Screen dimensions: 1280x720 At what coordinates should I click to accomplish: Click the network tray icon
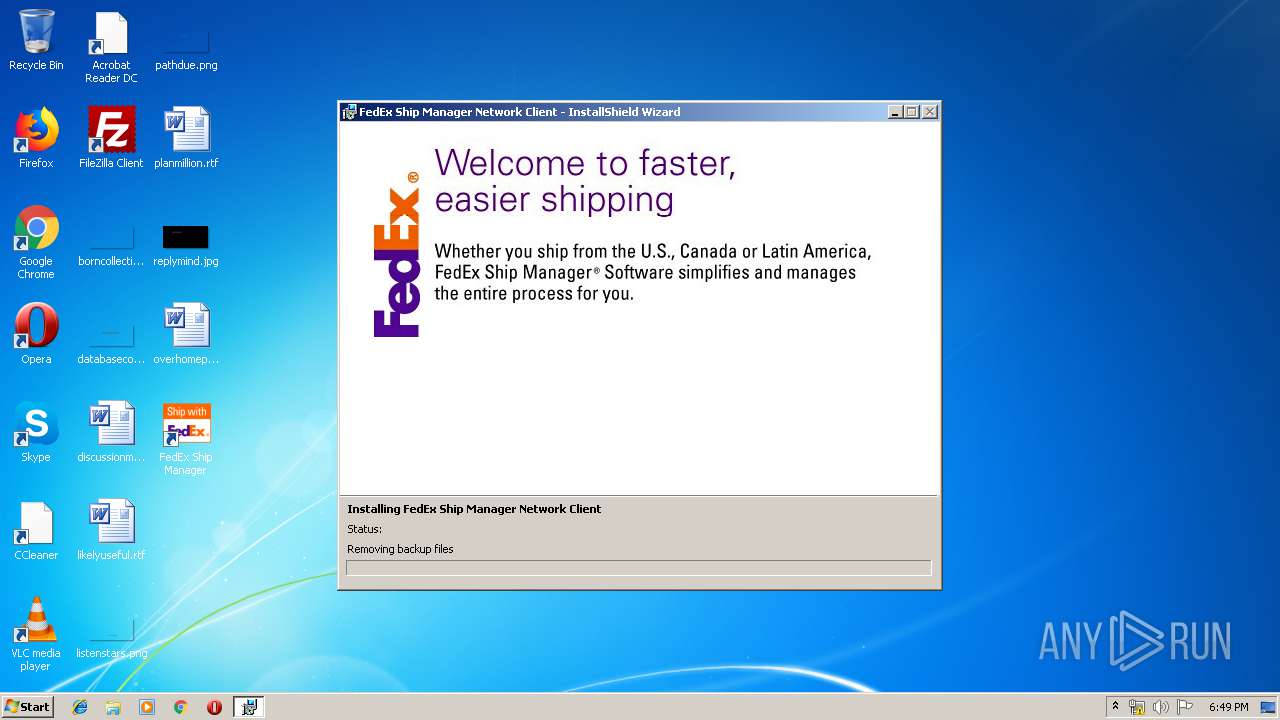click(x=1137, y=707)
